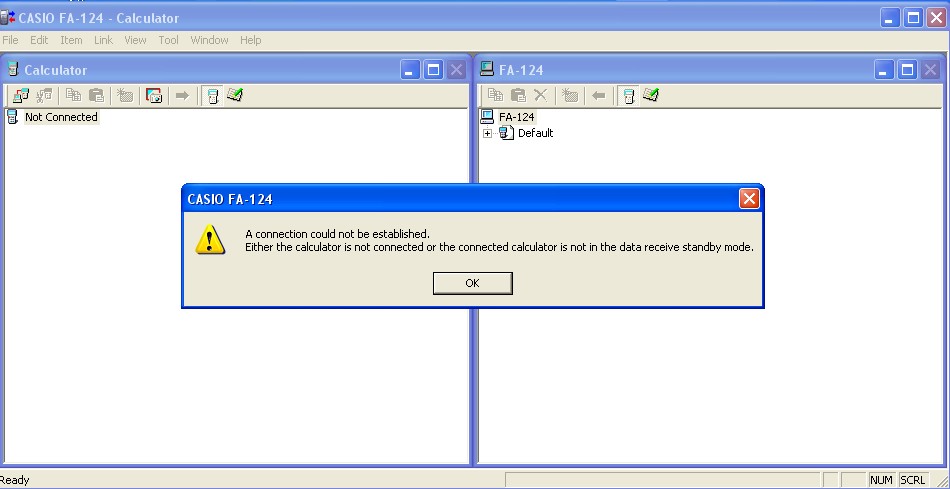Click the right arrow transfer icon
The height and width of the screenshot is (489, 950).
[x=182, y=95]
